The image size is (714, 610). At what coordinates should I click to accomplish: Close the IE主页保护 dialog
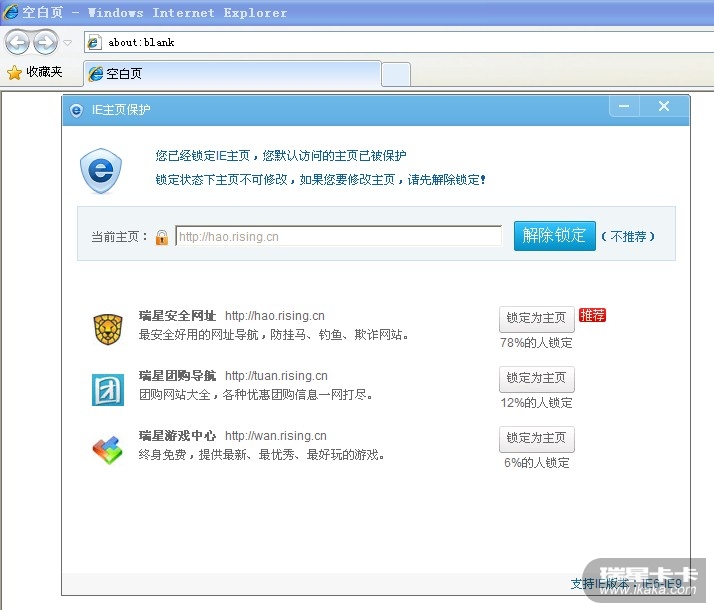coord(664,107)
